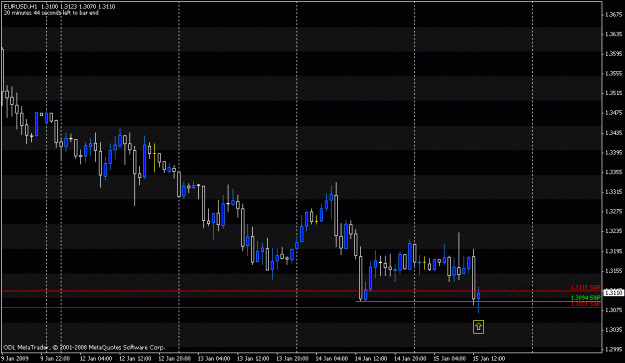The width and height of the screenshot is (625, 363).
Task: Click the 1.3395 price scale label
Action: click(x=613, y=153)
